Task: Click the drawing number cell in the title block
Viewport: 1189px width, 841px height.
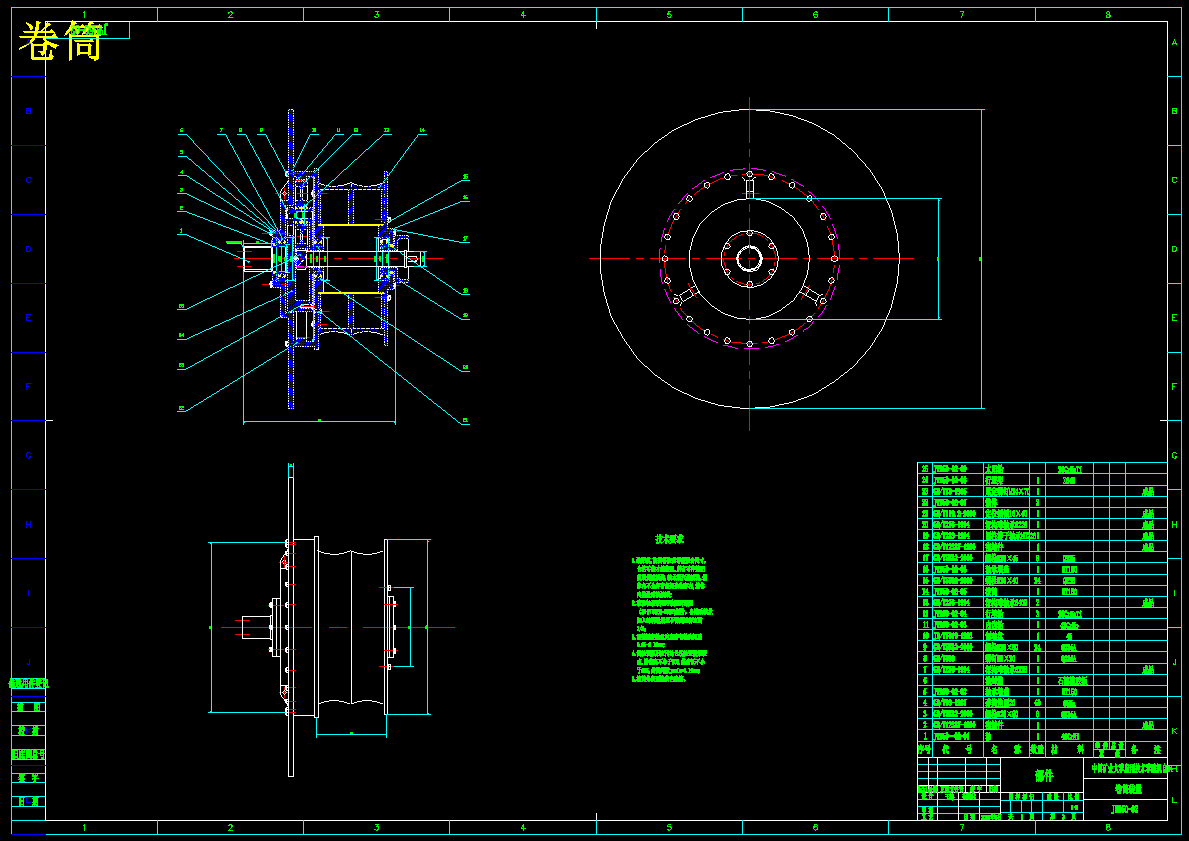Action: click(1125, 809)
